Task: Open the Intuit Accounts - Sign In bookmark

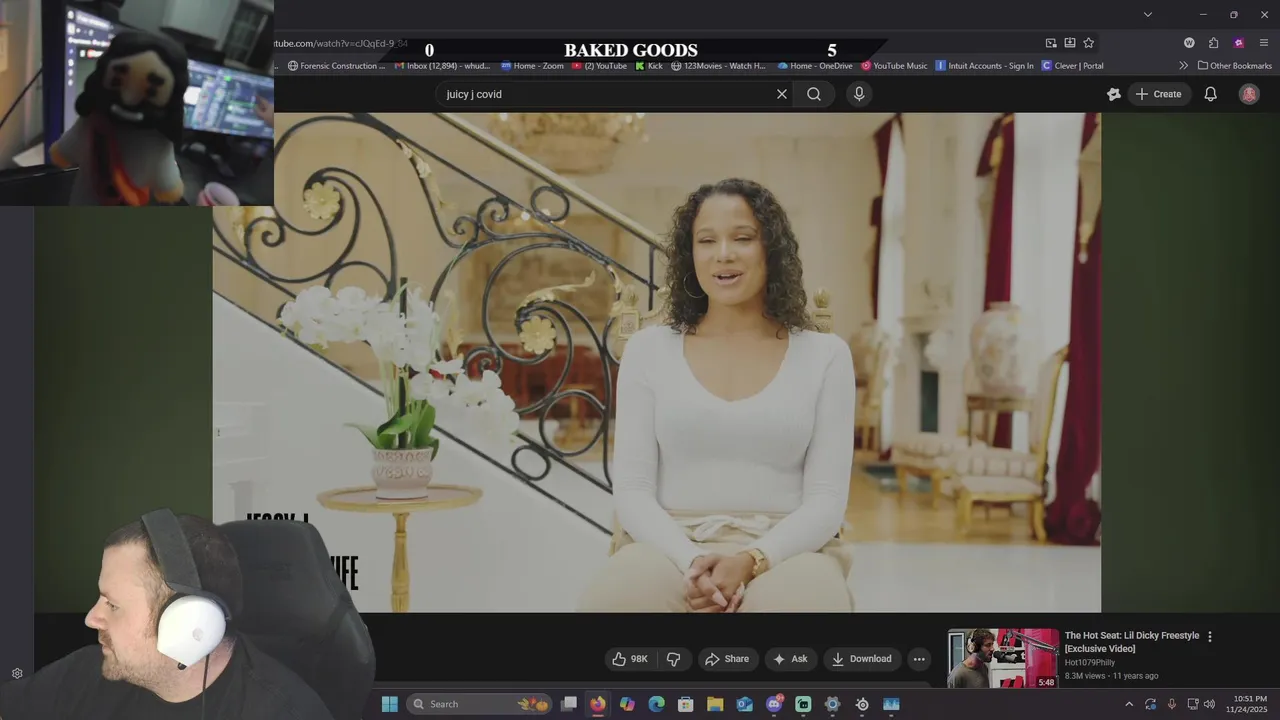Action: [984, 66]
